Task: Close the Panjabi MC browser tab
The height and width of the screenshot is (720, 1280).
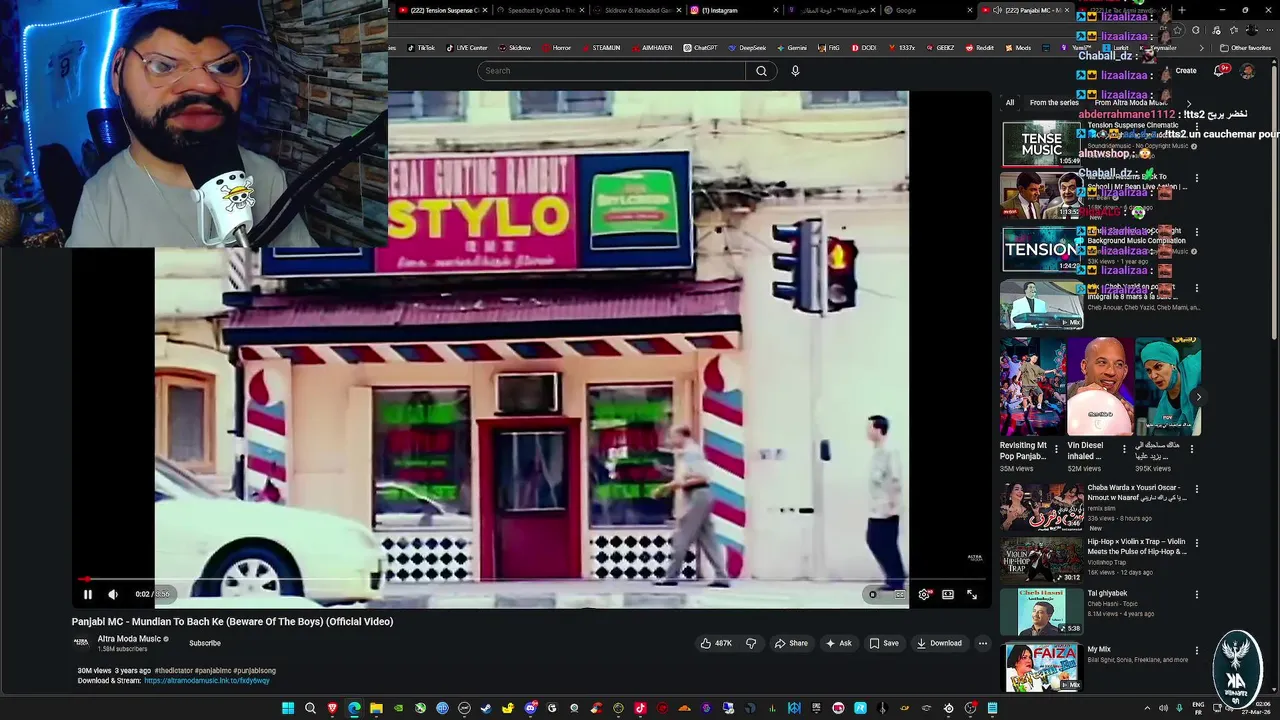Action: 1067,10
